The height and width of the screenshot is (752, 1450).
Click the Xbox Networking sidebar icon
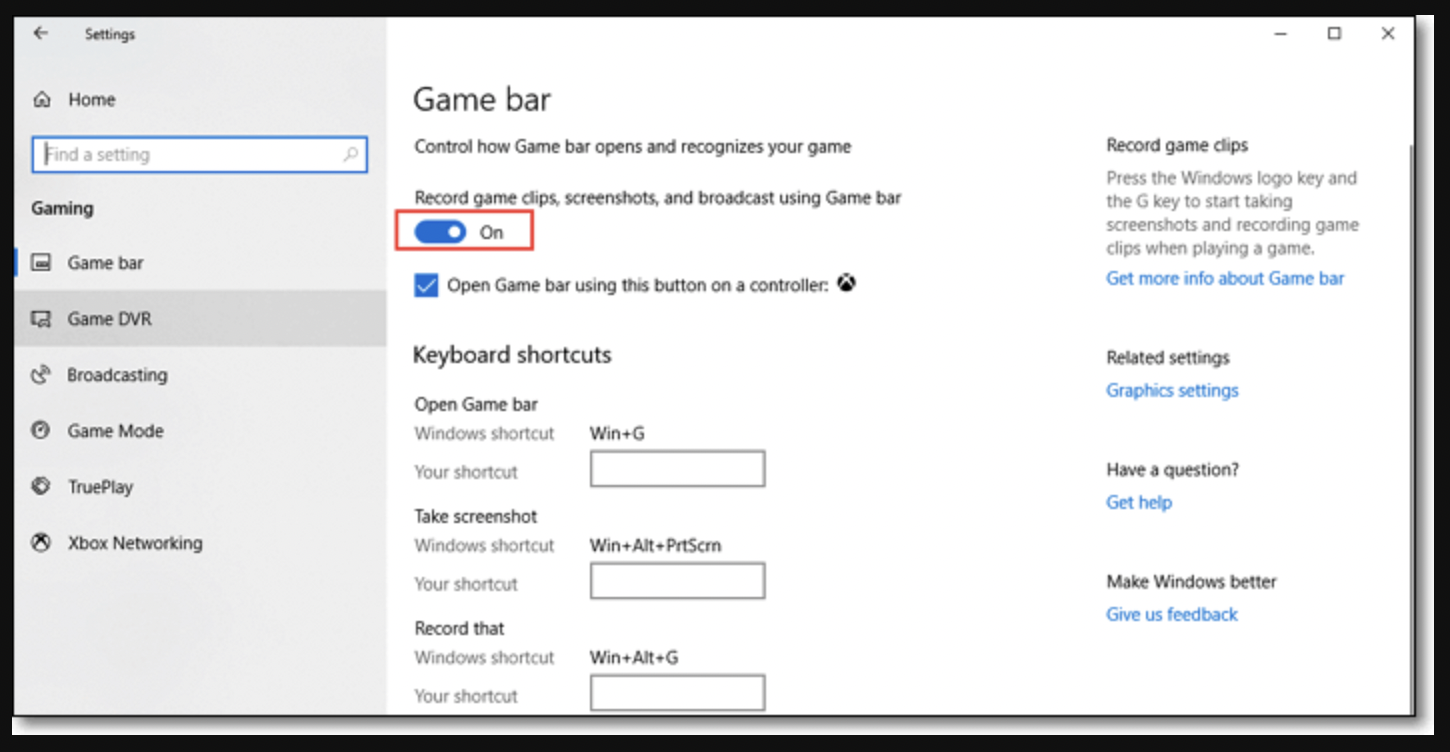42,543
